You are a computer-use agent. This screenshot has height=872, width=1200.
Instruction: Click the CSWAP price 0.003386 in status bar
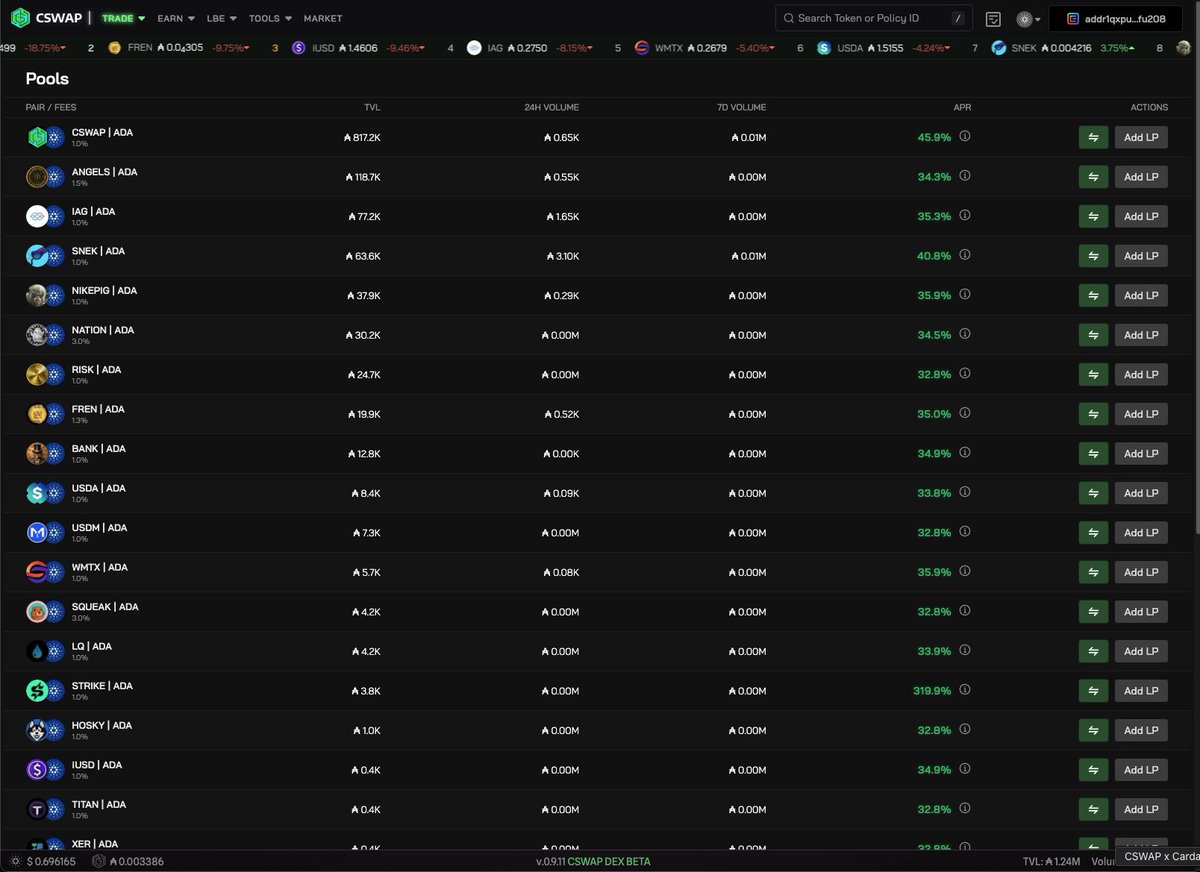129,861
